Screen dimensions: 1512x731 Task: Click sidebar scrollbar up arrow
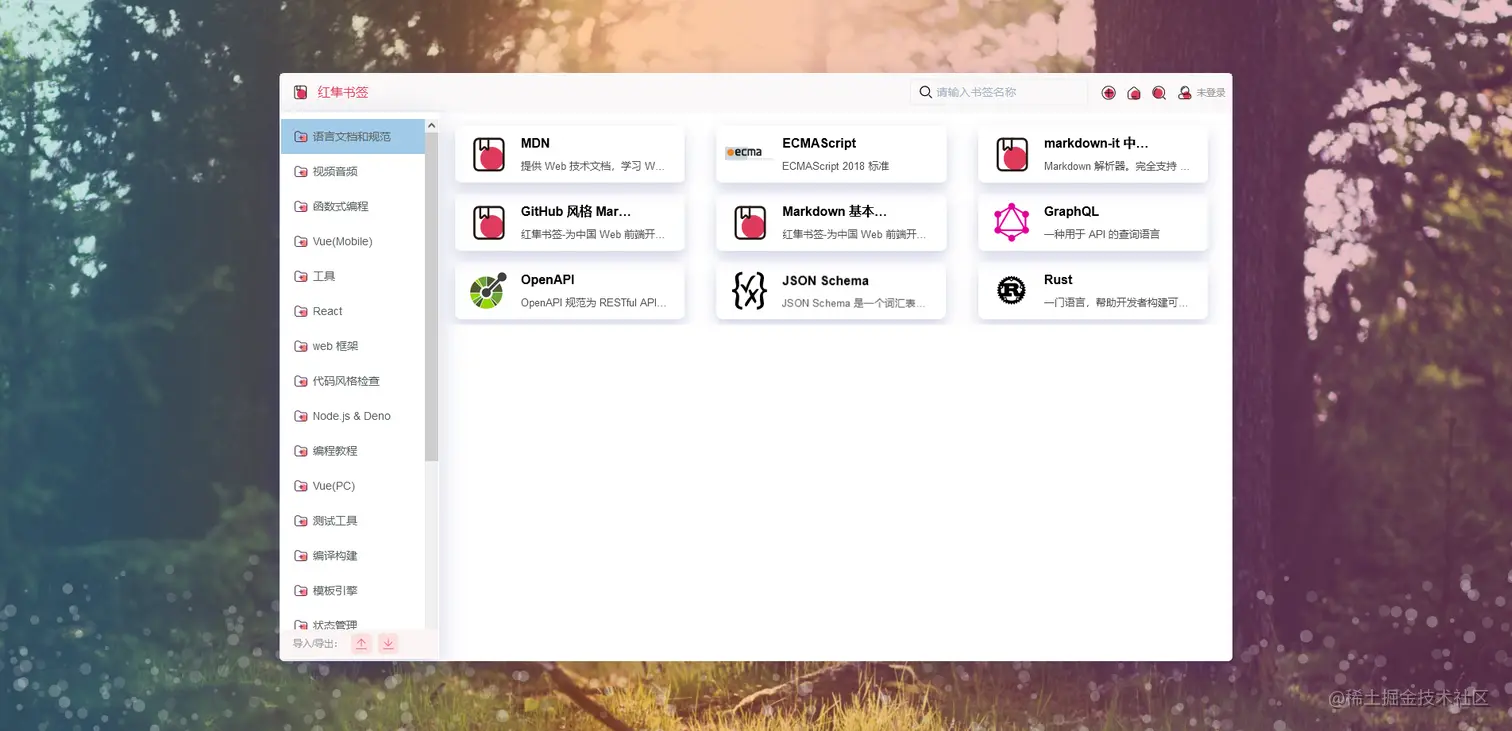pyautogui.click(x=432, y=126)
